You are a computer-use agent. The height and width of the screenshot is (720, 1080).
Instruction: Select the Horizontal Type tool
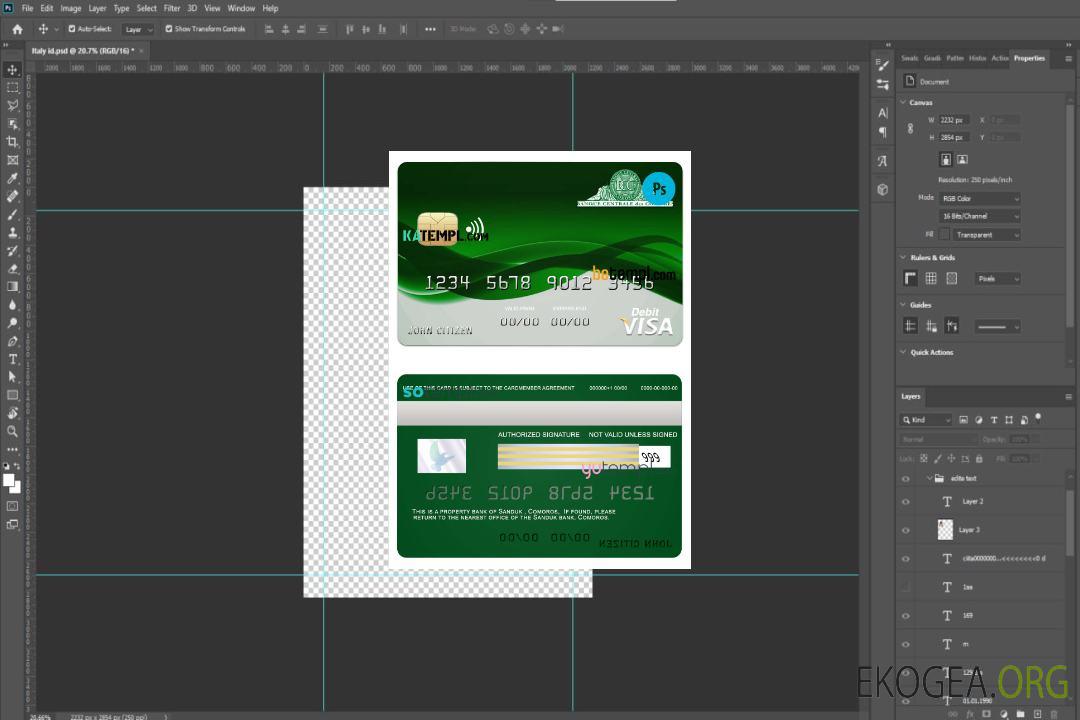(x=12, y=359)
